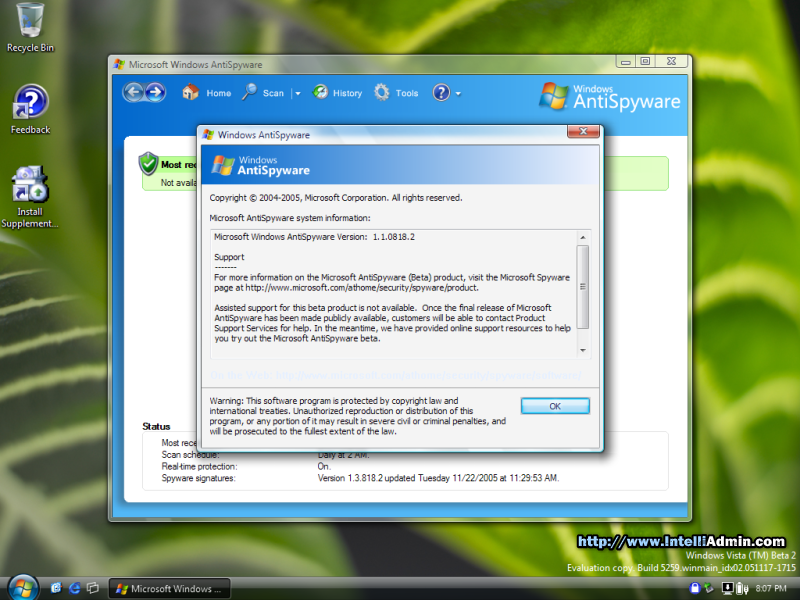800x600 pixels.
Task: Click the Back arrow in AntiSpyware toolbar
Action: (134, 92)
